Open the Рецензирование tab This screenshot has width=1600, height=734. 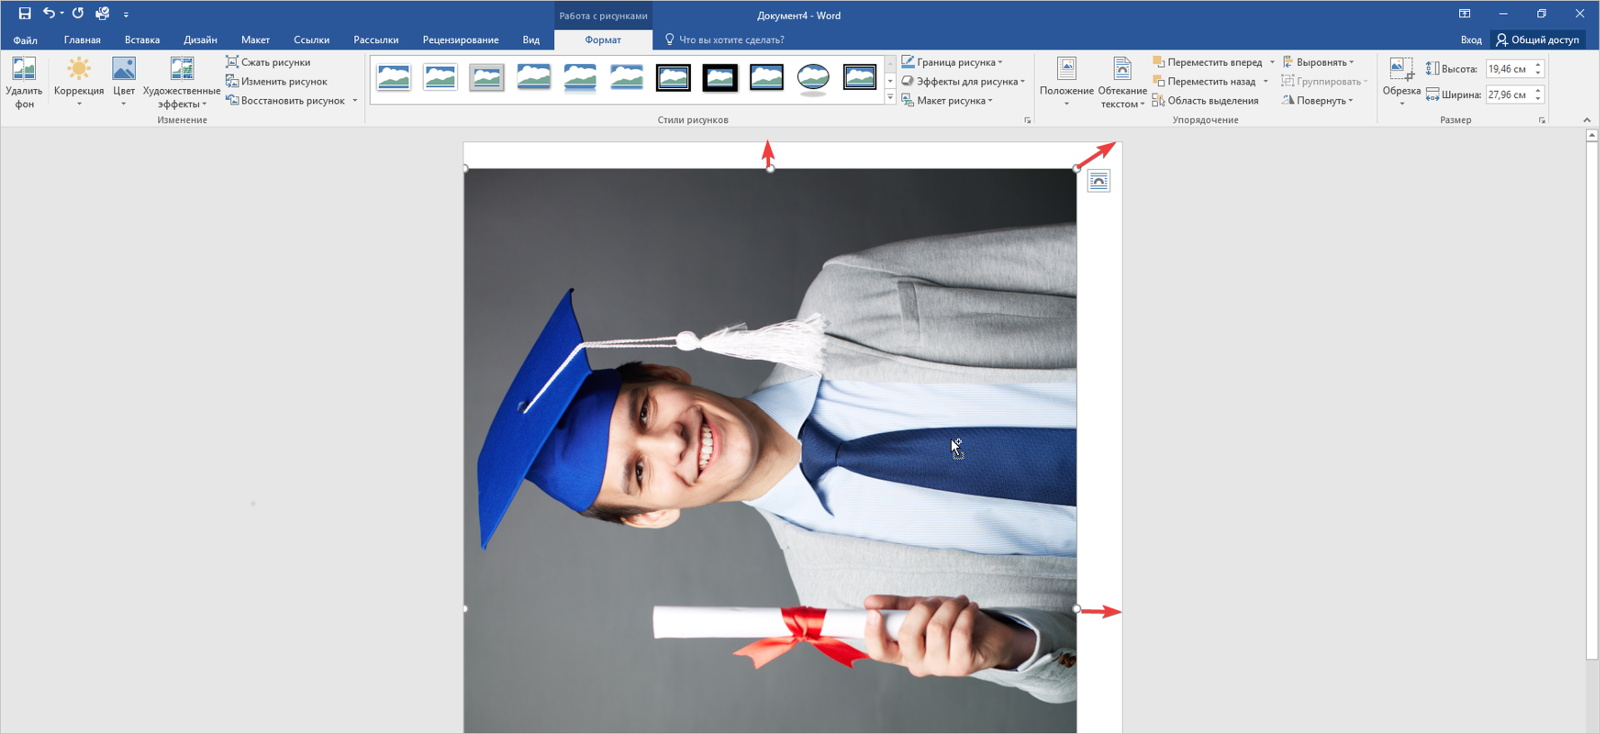pyautogui.click(x=460, y=40)
